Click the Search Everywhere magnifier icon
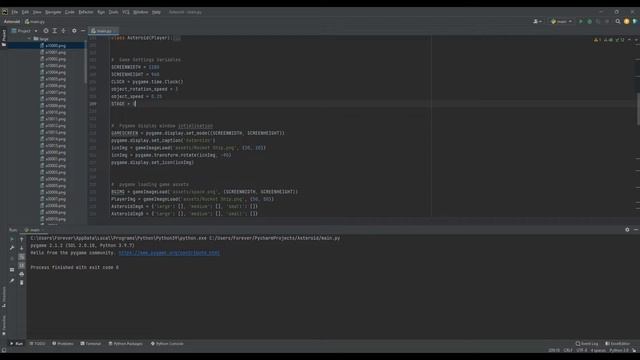Screen dimensions: 640x360 click(x=618, y=21)
